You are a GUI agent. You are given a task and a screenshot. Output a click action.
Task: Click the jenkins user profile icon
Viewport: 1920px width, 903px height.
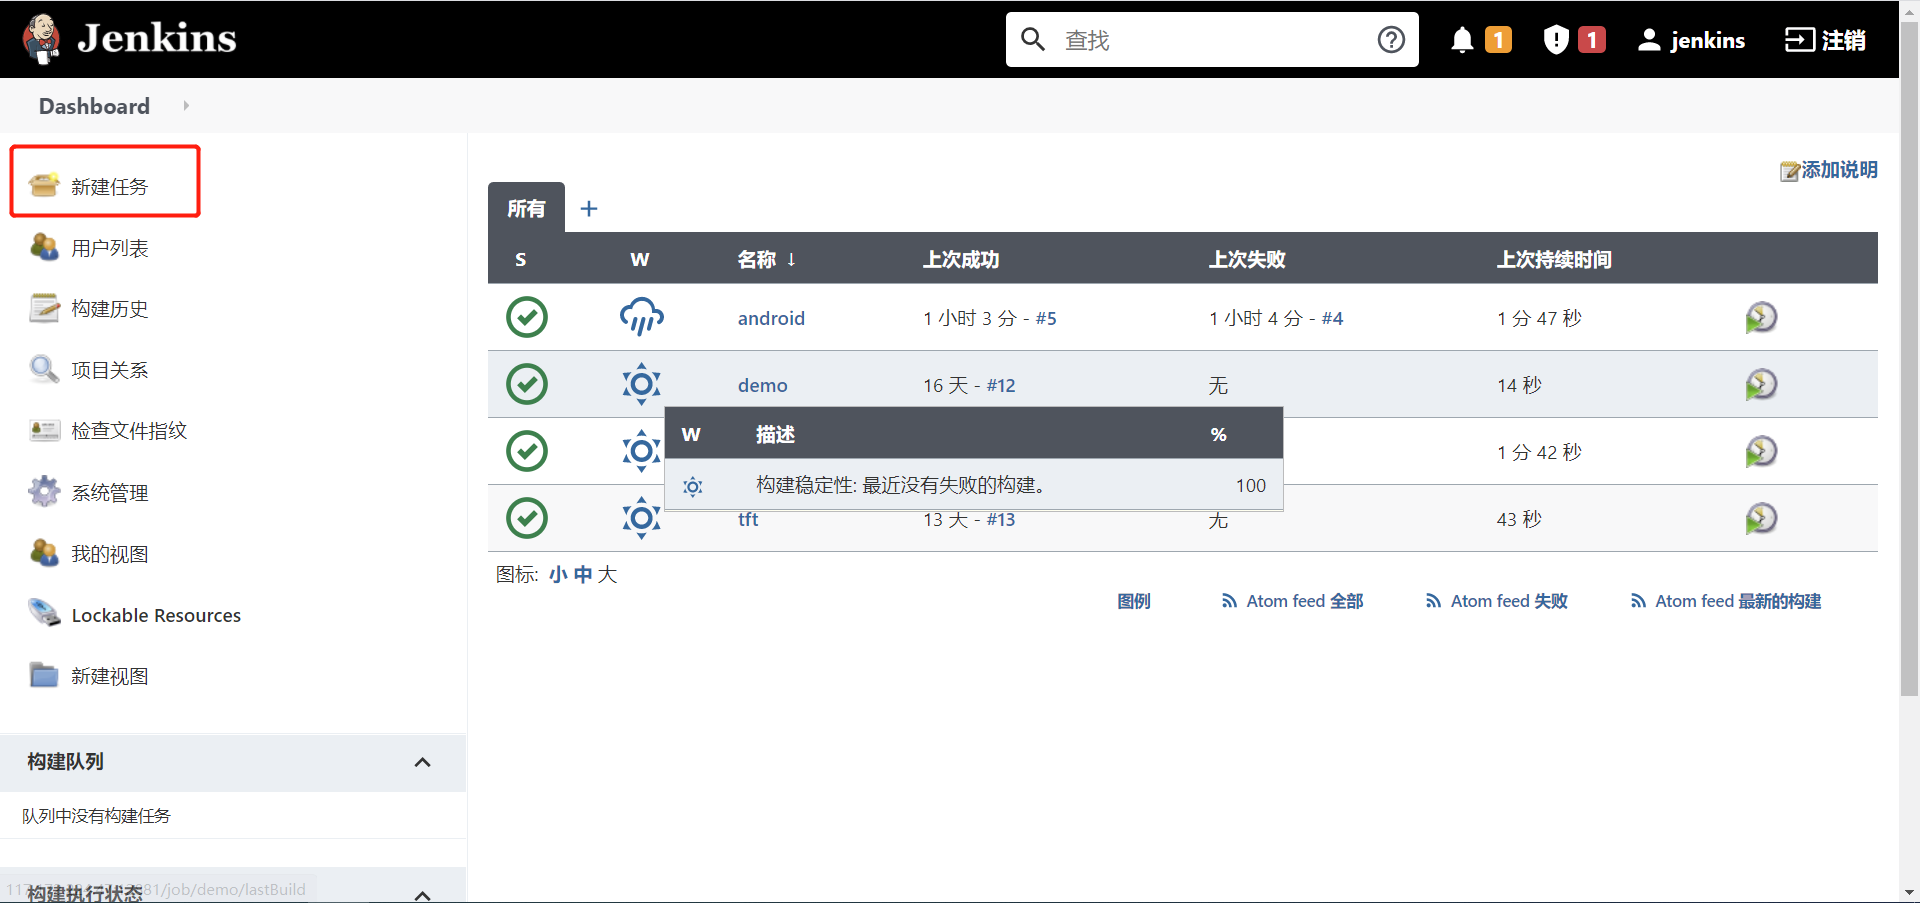[x=1649, y=40]
